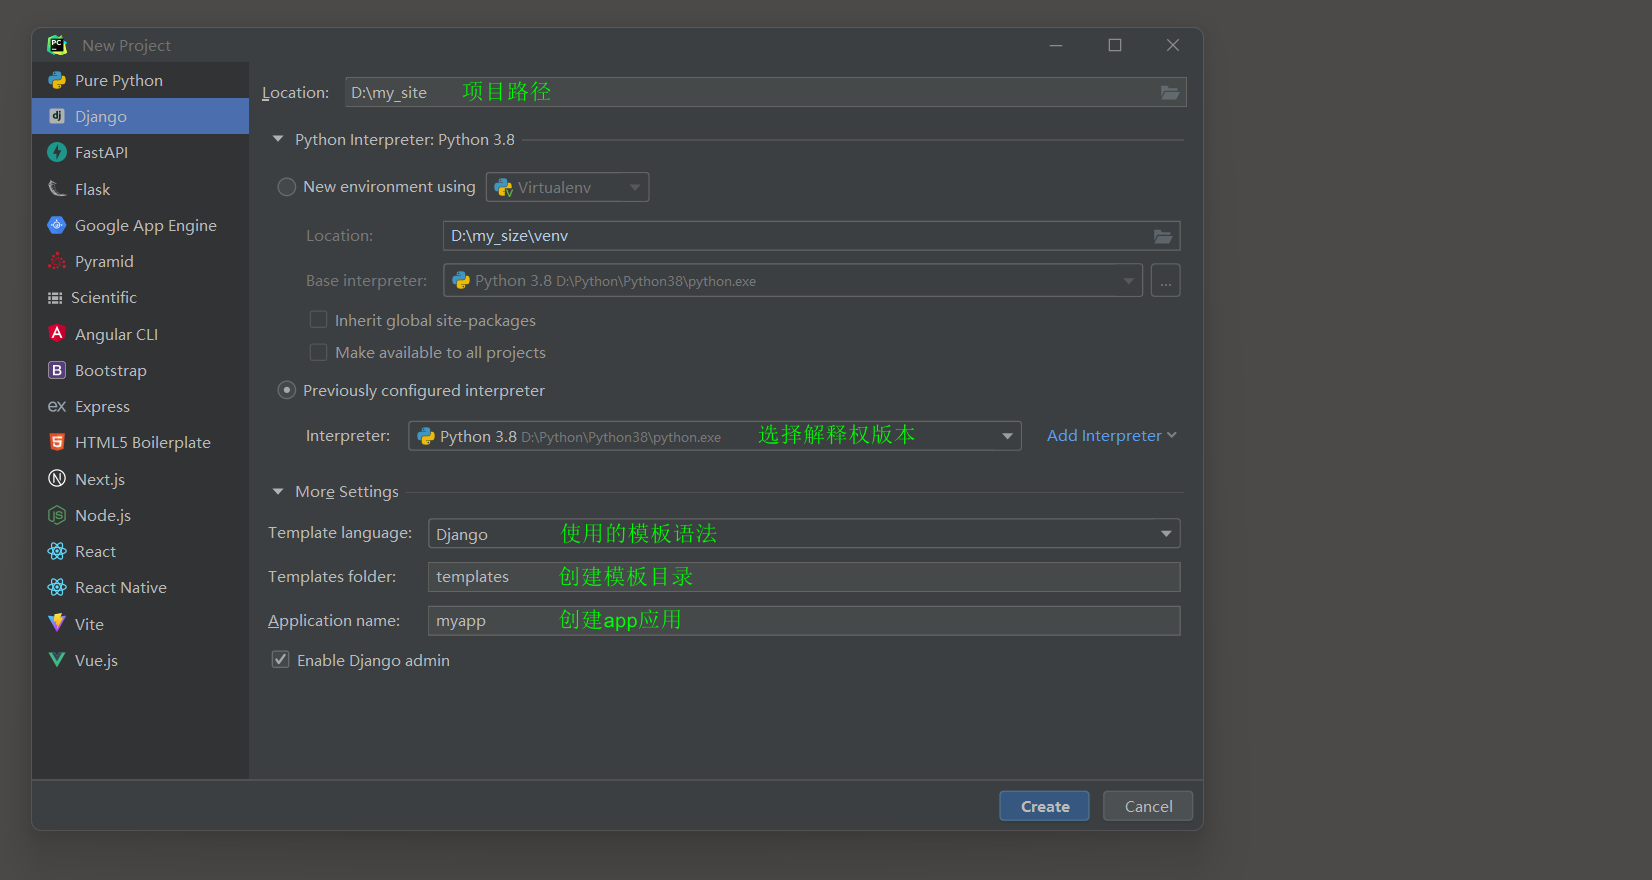This screenshot has height=880, width=1652.
Task: Click the project Location text field
Action: point(766,92)
